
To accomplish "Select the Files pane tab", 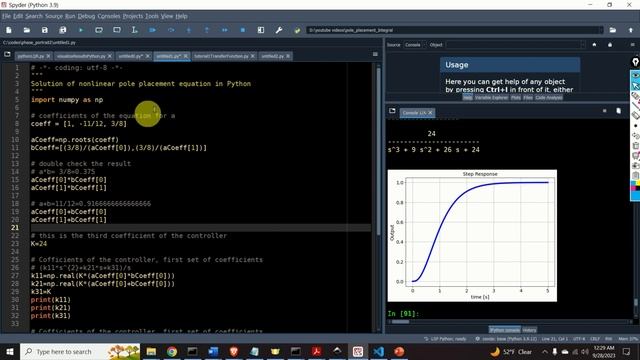I will coord(528,98).
